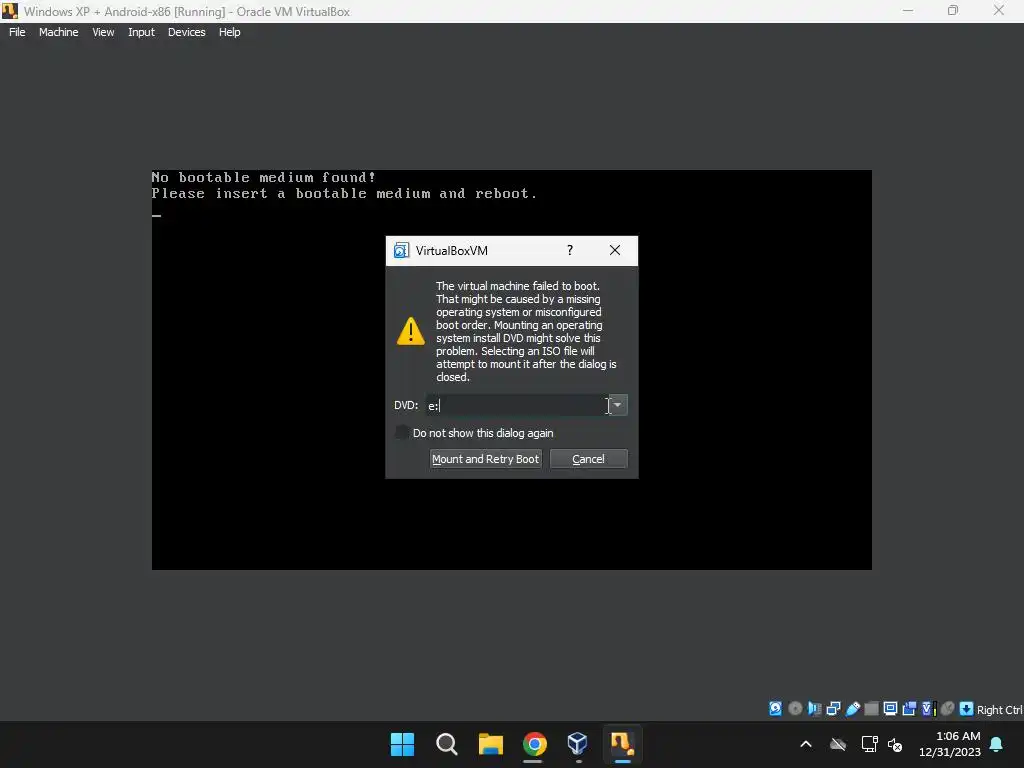
Task: Open the Machine menu
Action: (58, 32)
